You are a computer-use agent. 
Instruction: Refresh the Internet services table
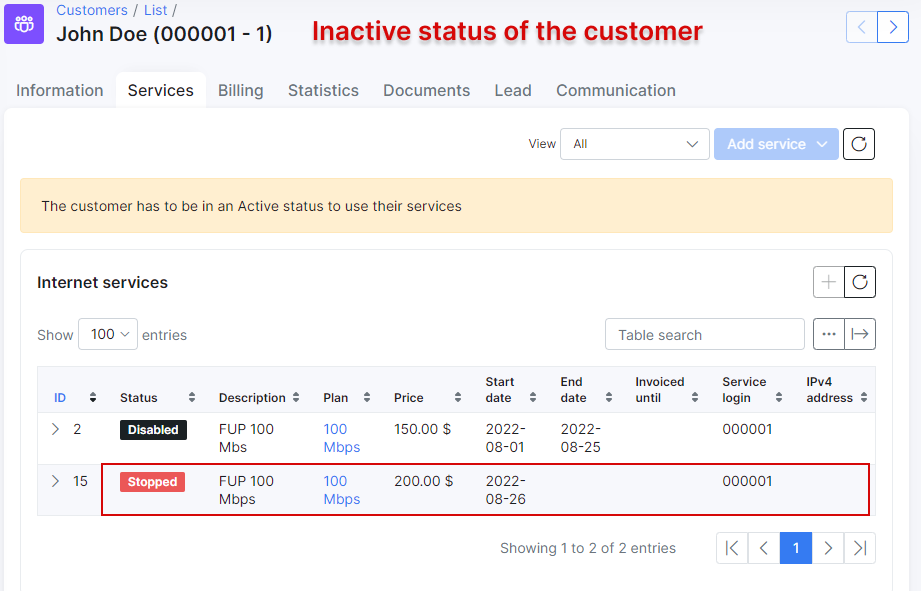(x=859, y=282)
